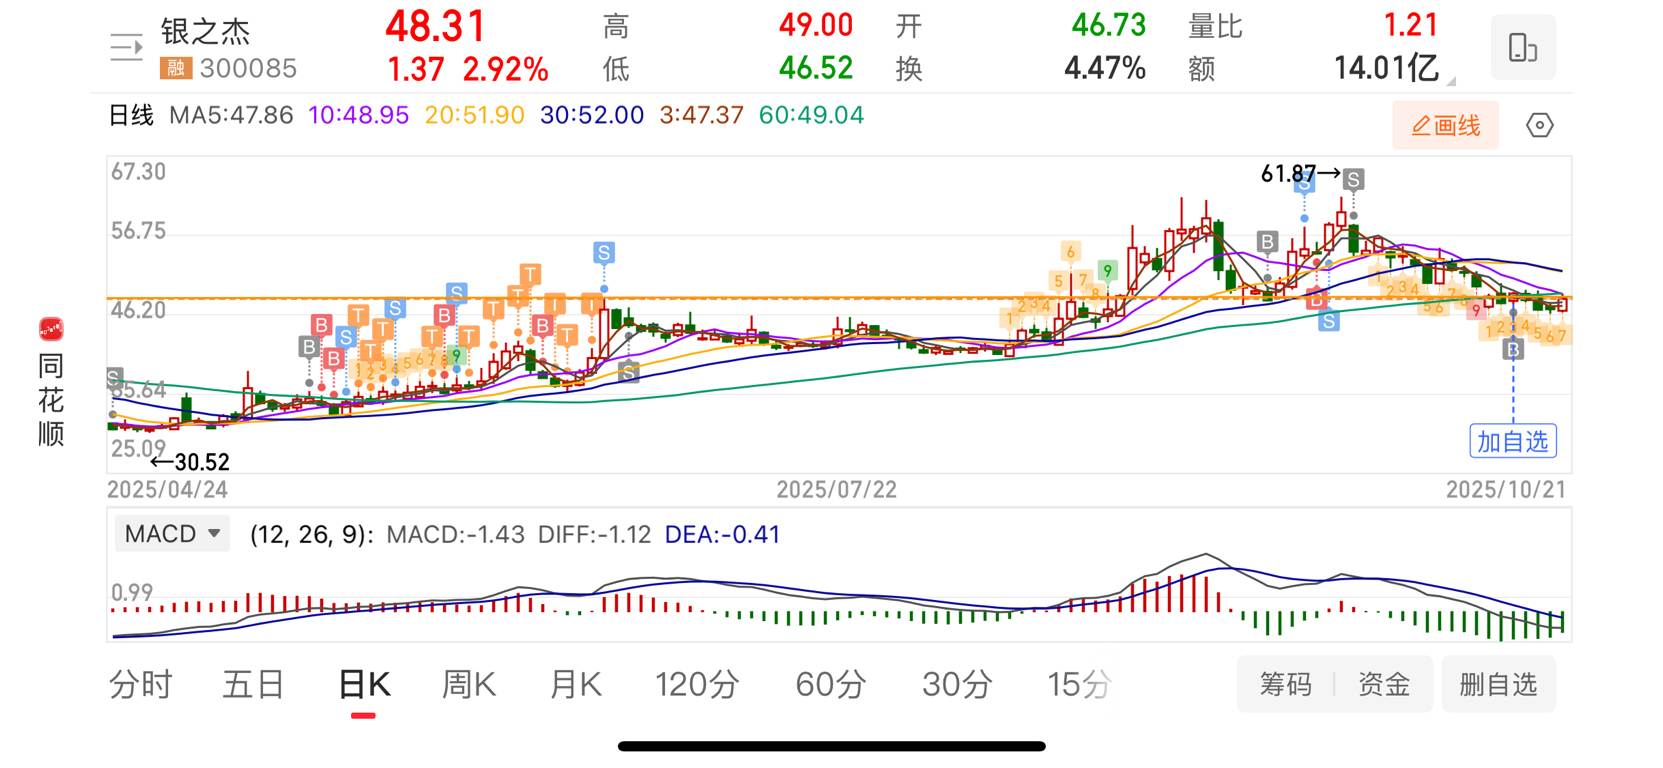Viewport: 1663px width, 768px height.
Task: Tap the rotate screen device icon
Action: click(x=1523, y=47)
